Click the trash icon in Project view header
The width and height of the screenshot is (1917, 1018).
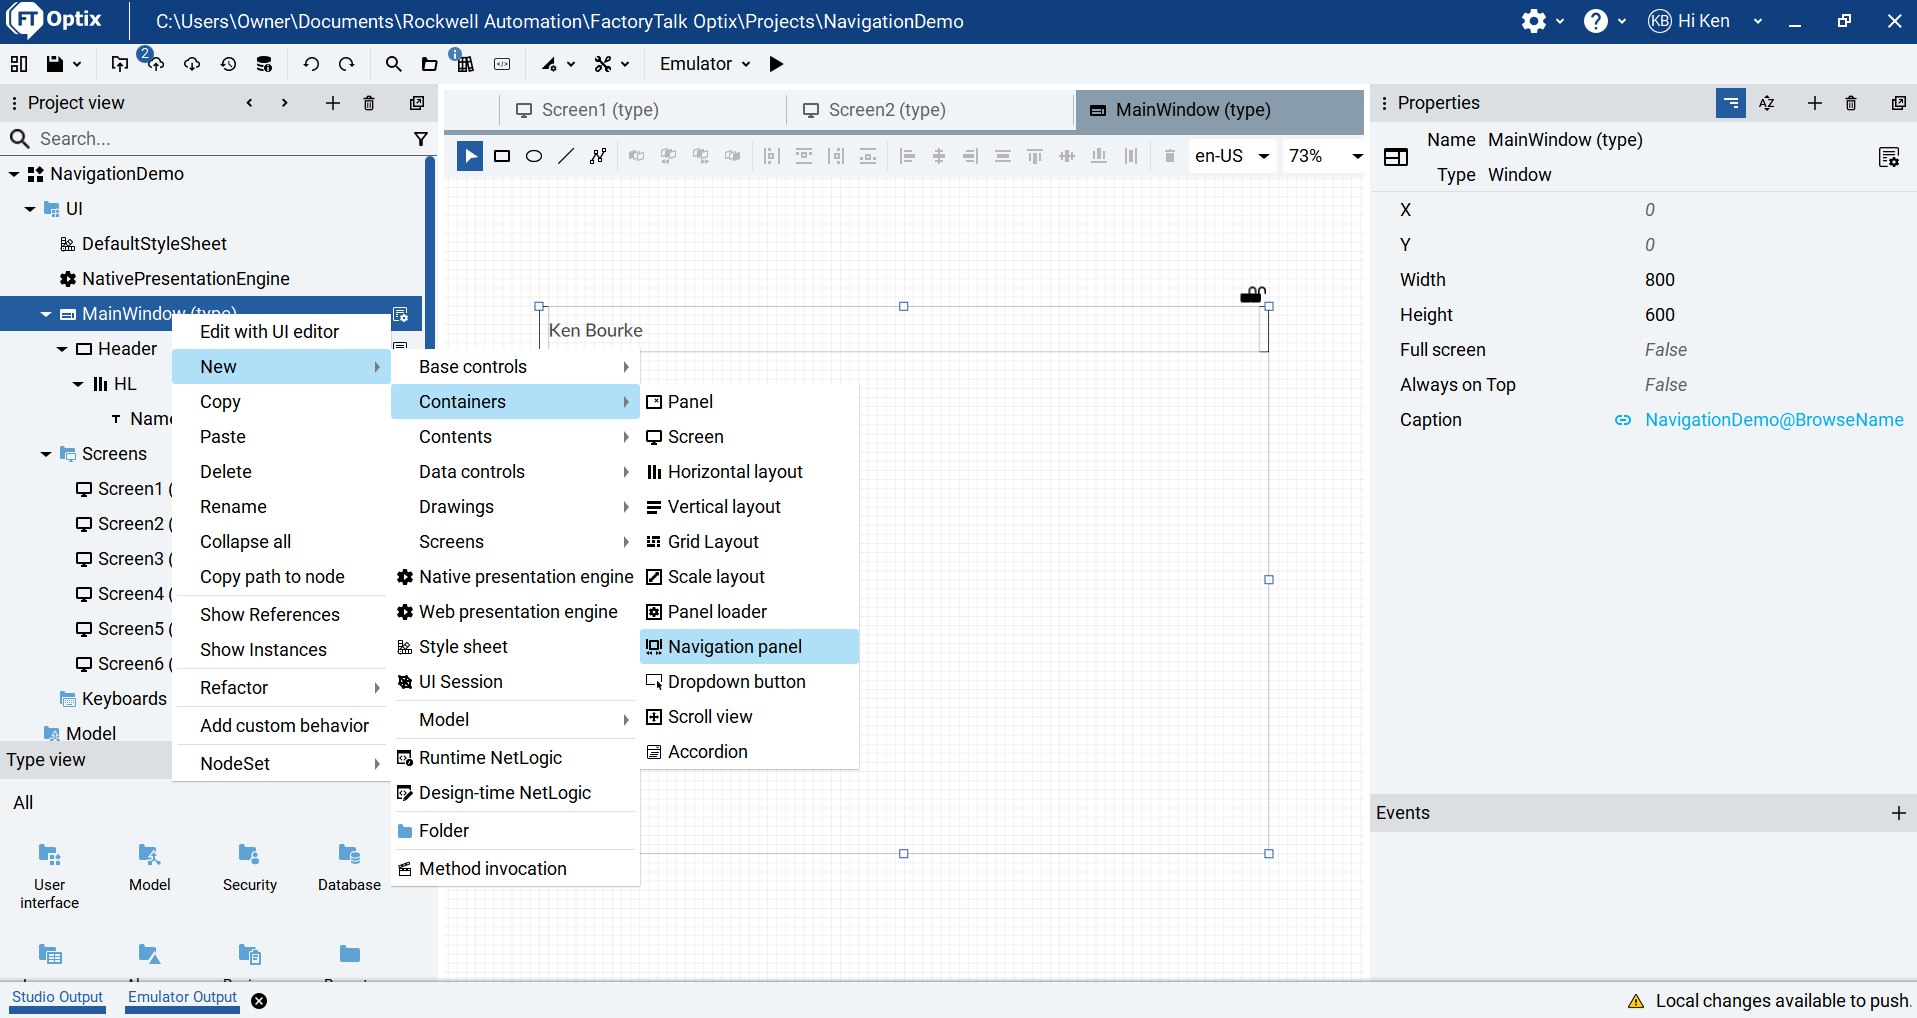pyautogui.click(x=369, y=103)
